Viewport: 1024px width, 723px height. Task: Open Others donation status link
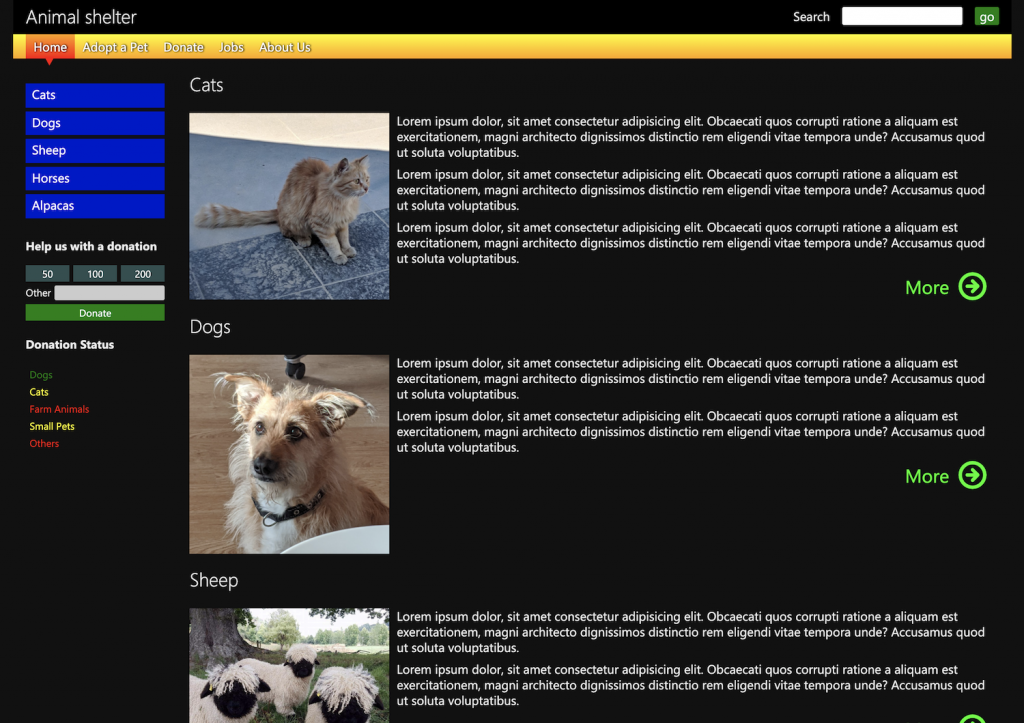coord(44,443)
